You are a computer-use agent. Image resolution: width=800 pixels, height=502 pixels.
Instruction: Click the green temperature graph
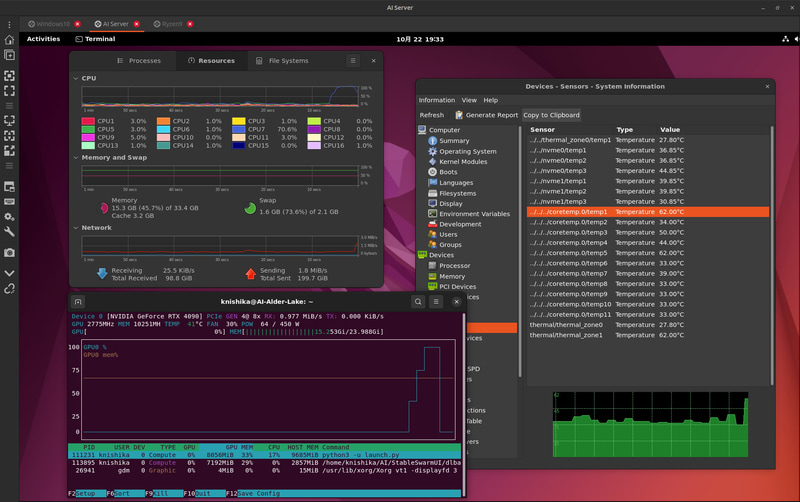[x=651, y=424]
